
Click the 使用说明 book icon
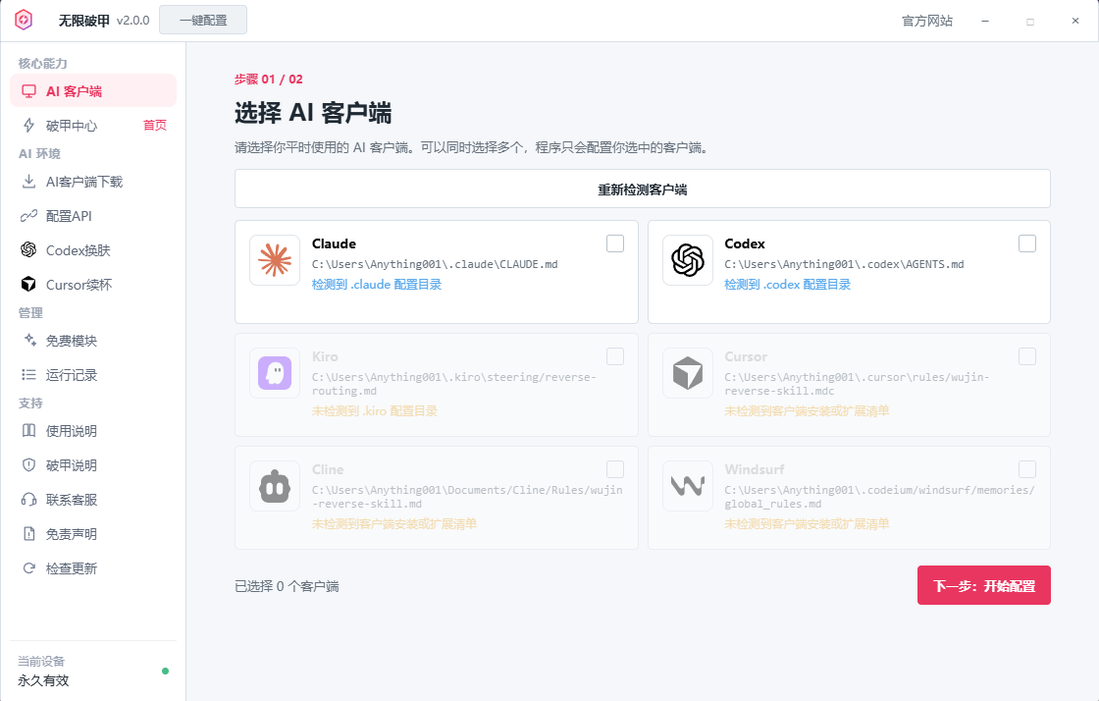click(x=29, y=430)
